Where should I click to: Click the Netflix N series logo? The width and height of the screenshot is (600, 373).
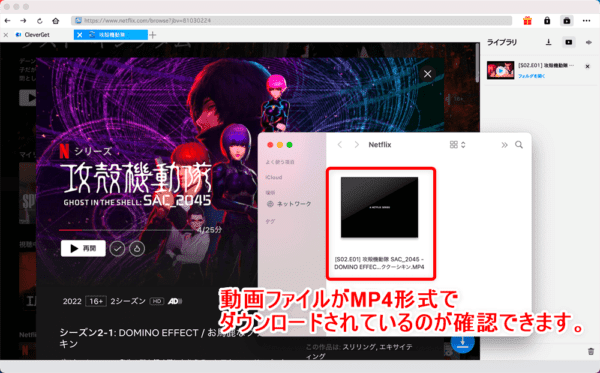click(64, 151)
